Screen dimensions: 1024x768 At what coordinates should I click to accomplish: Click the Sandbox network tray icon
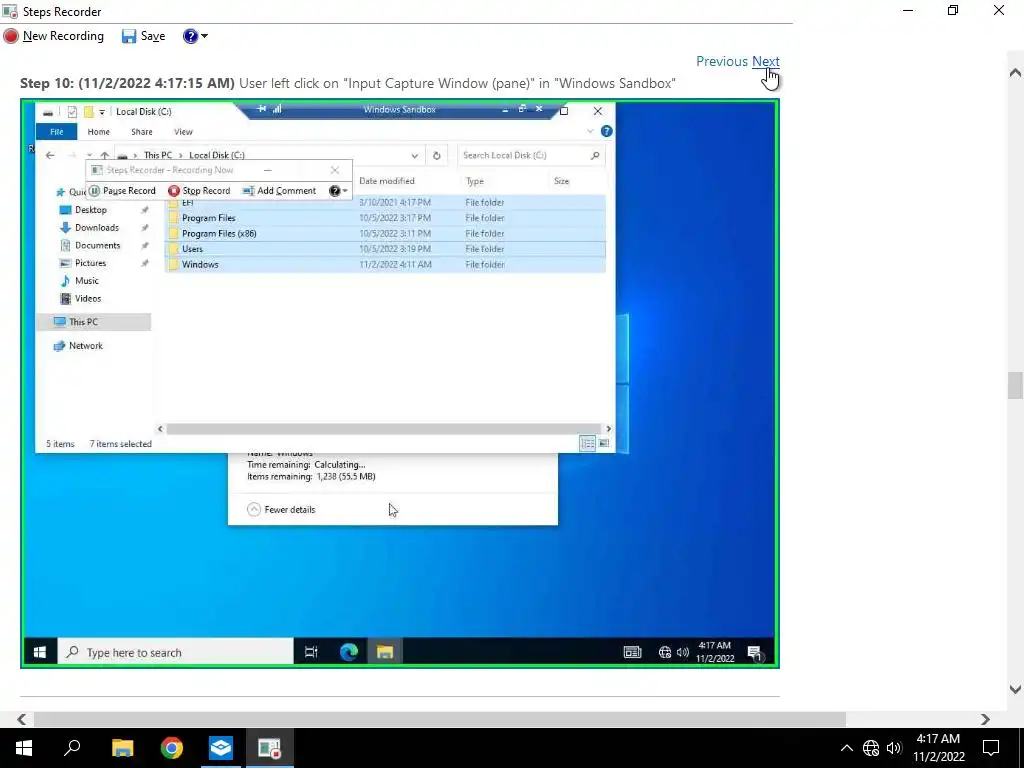[x=665, y=652]
